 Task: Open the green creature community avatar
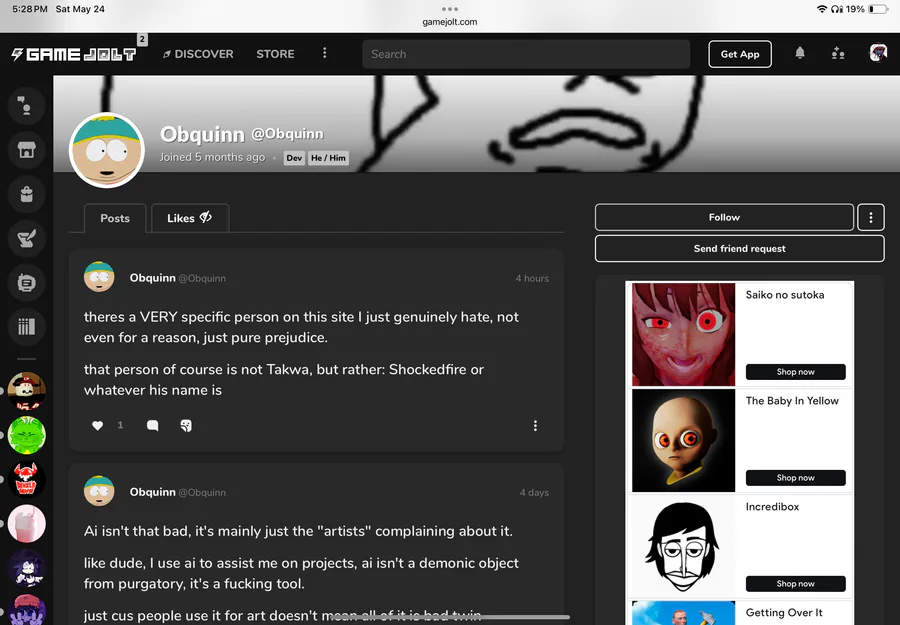pos(26,435)
